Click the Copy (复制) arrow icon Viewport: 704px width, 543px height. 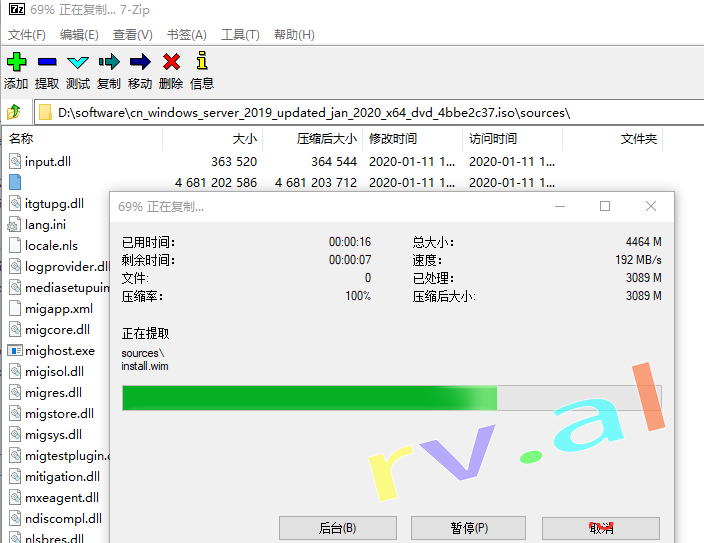pos(109,62)
